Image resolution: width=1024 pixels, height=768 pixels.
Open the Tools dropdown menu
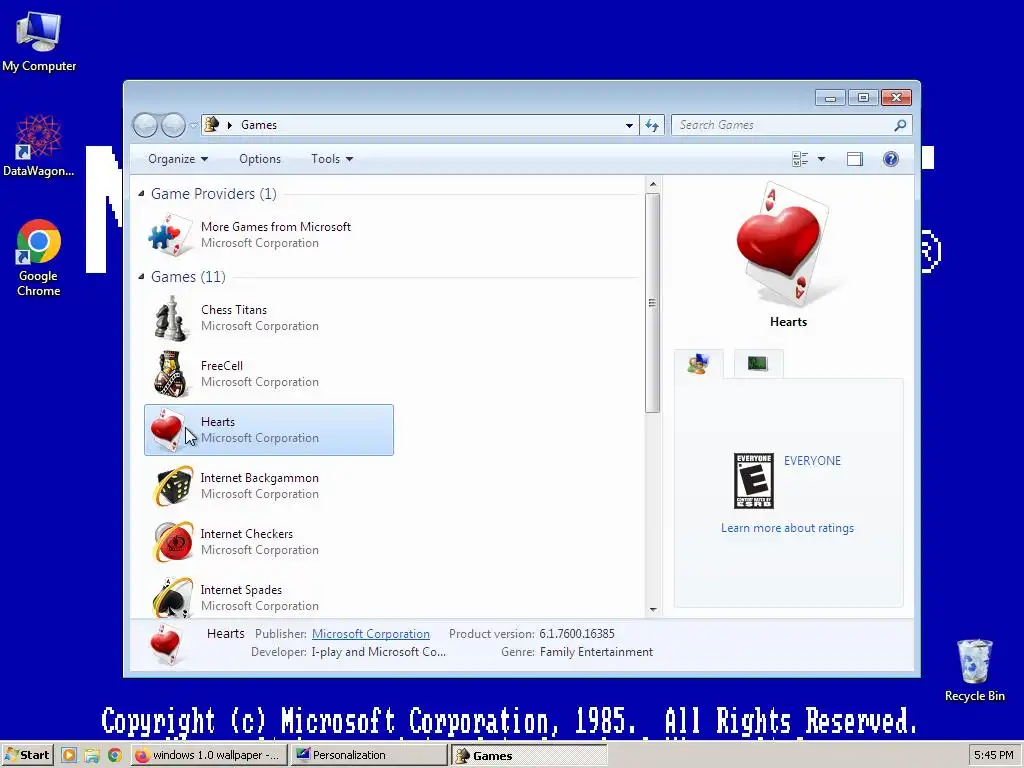point(332,159)
